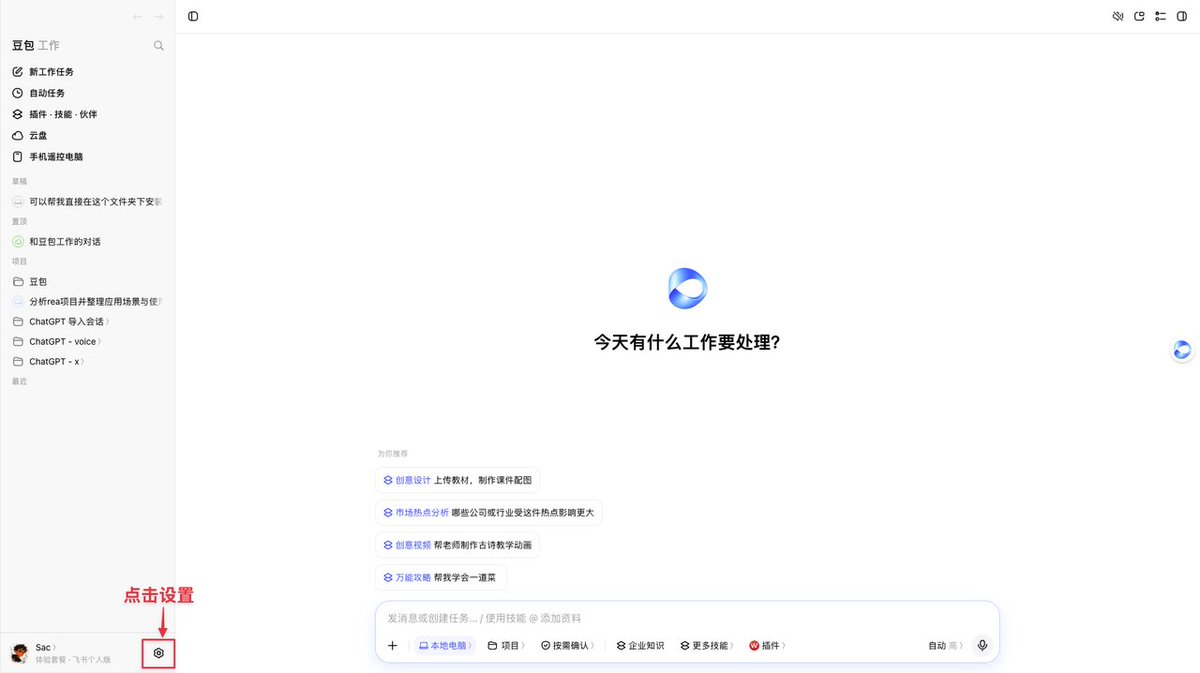
Task: Click the search magnifier in the sidebar
Action: [x=158, y=46]
